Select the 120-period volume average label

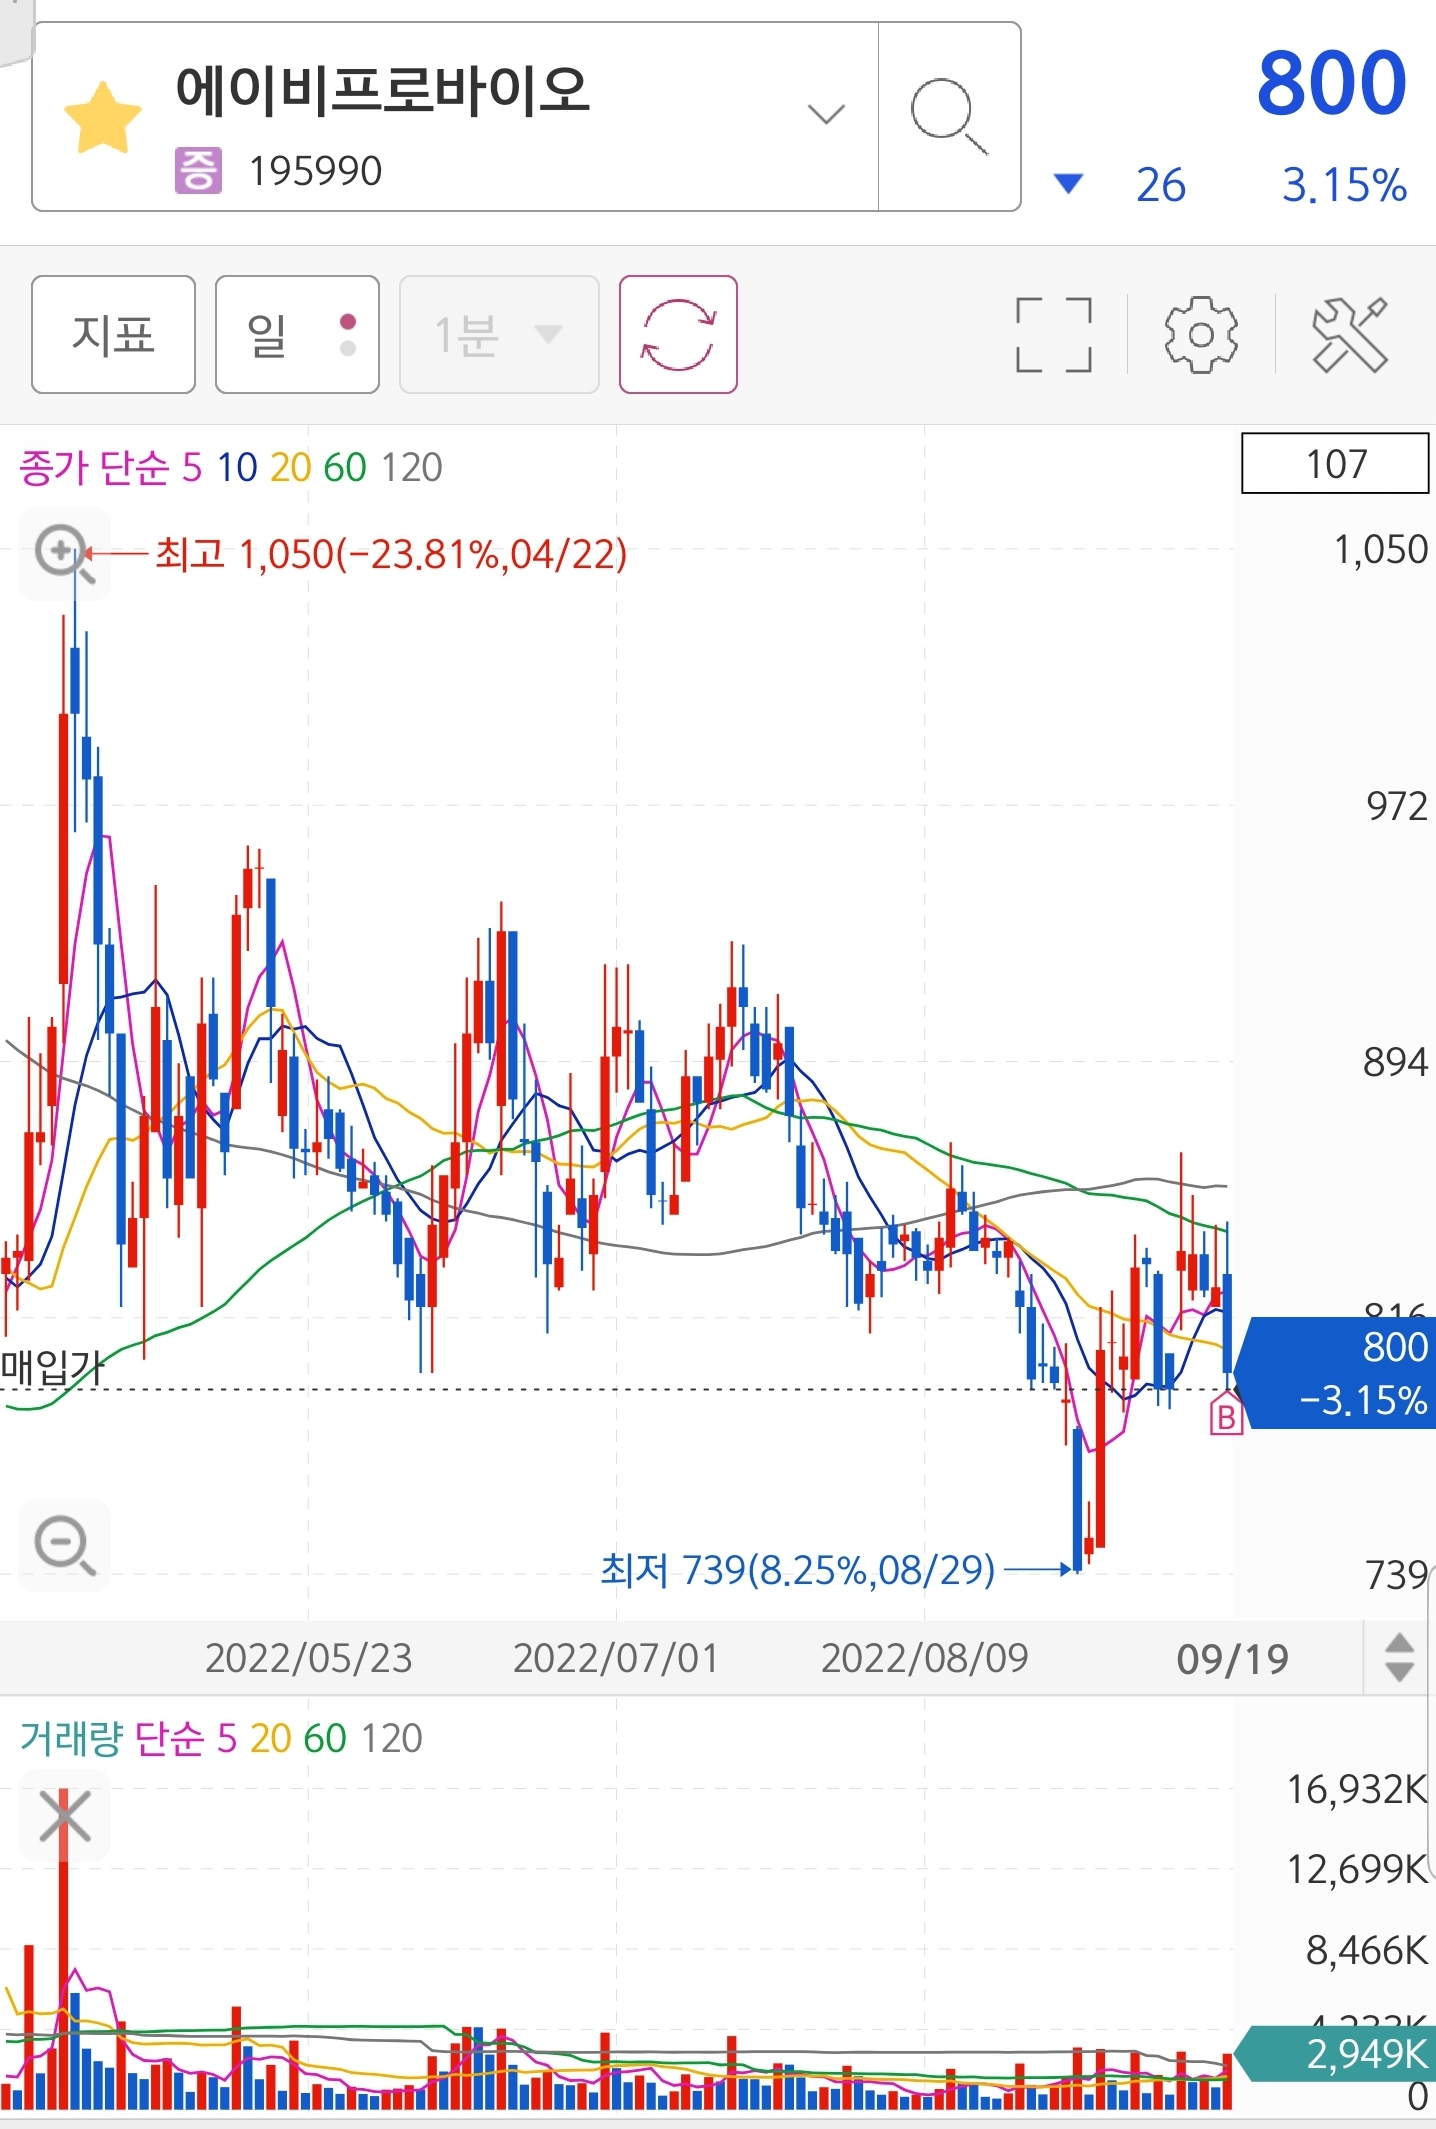coord(391,1738)
